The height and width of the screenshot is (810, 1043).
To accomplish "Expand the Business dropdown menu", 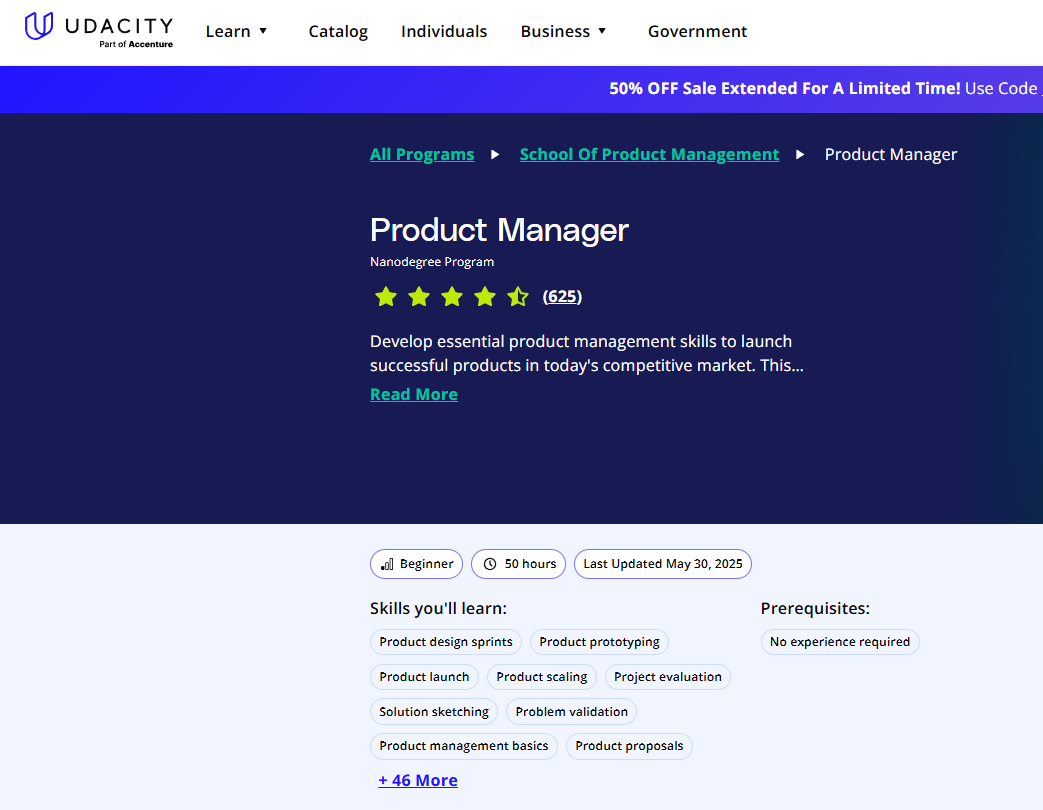I will pyautogui.click(x=563, y=31).
